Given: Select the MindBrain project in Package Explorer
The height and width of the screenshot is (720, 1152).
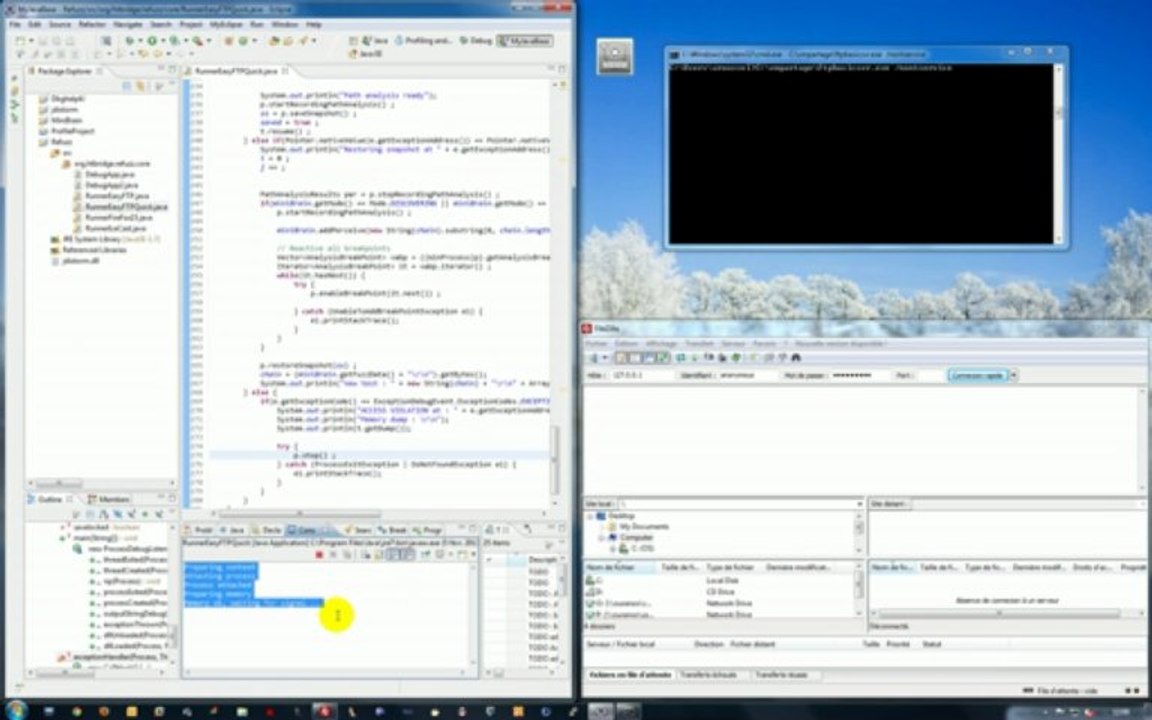Looking at the screenshot, I should coord(62,120).
